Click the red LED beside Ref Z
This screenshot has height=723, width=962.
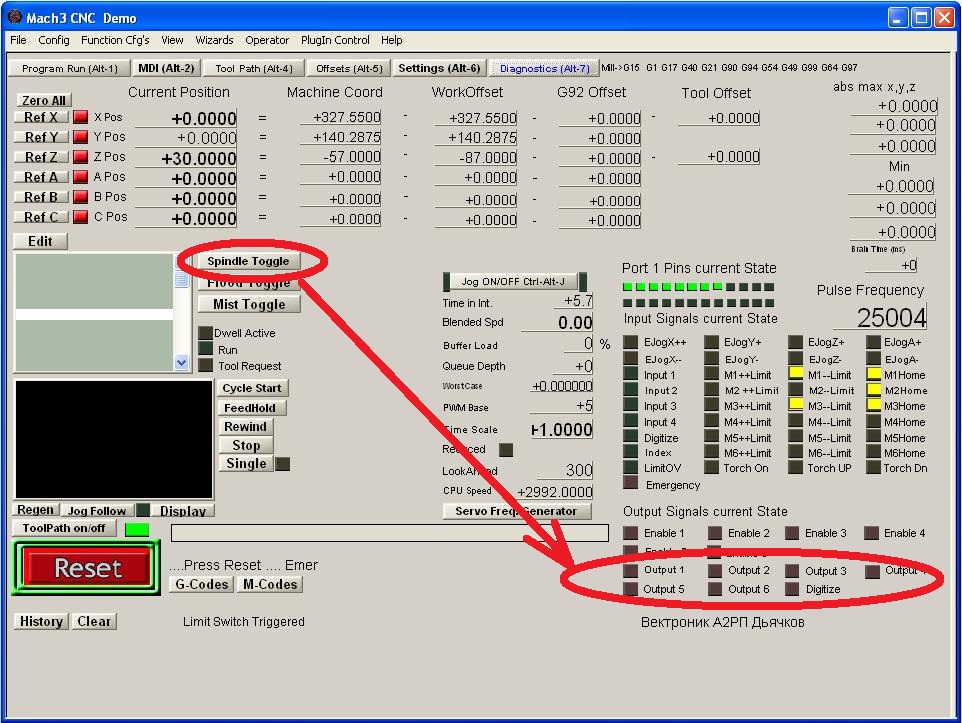tap(80, 157)
